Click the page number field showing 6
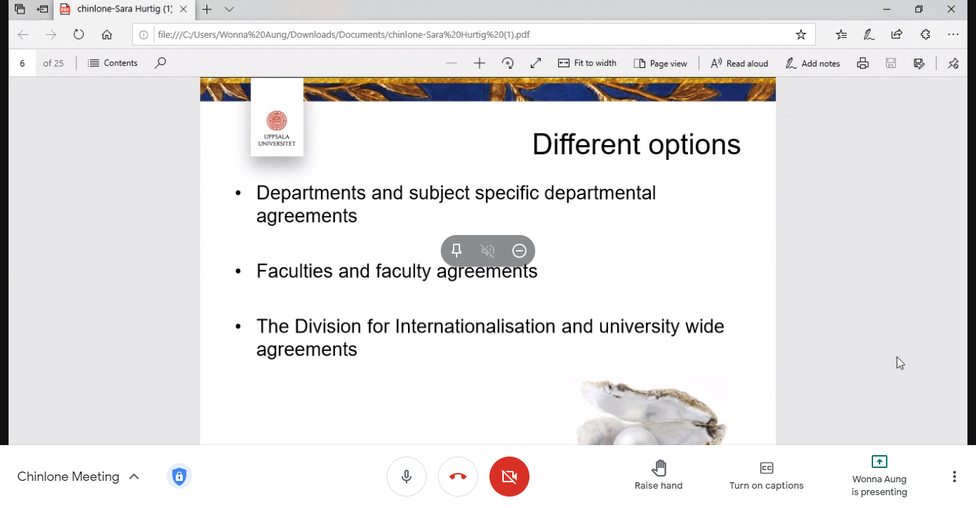976x508 pixels. pyautogui.click(x=22, y=63)
